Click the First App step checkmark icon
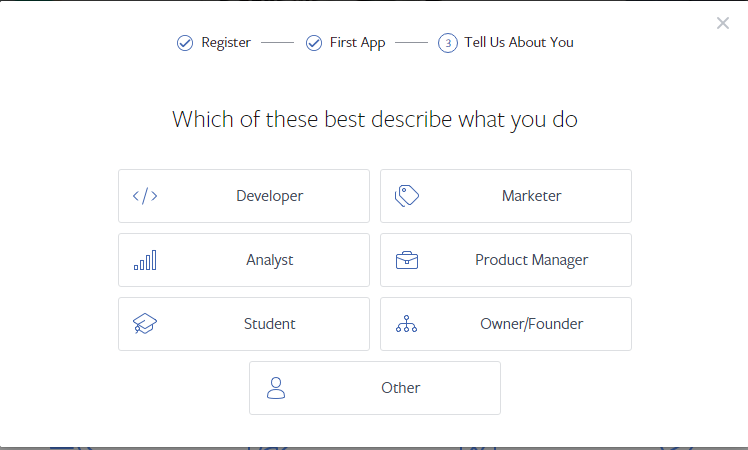Viewport: 748px width, 450px height. [314, 43]
